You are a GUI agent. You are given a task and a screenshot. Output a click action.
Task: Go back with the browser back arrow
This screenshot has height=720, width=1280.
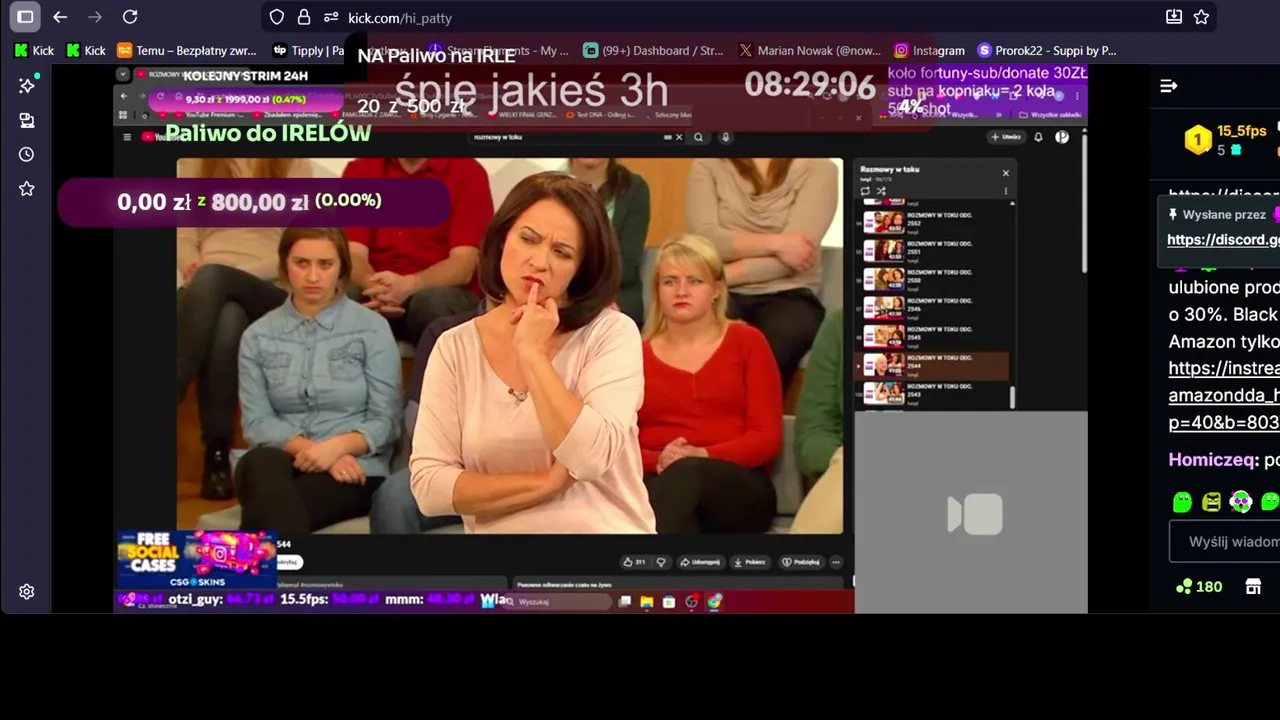click(60, 17)
